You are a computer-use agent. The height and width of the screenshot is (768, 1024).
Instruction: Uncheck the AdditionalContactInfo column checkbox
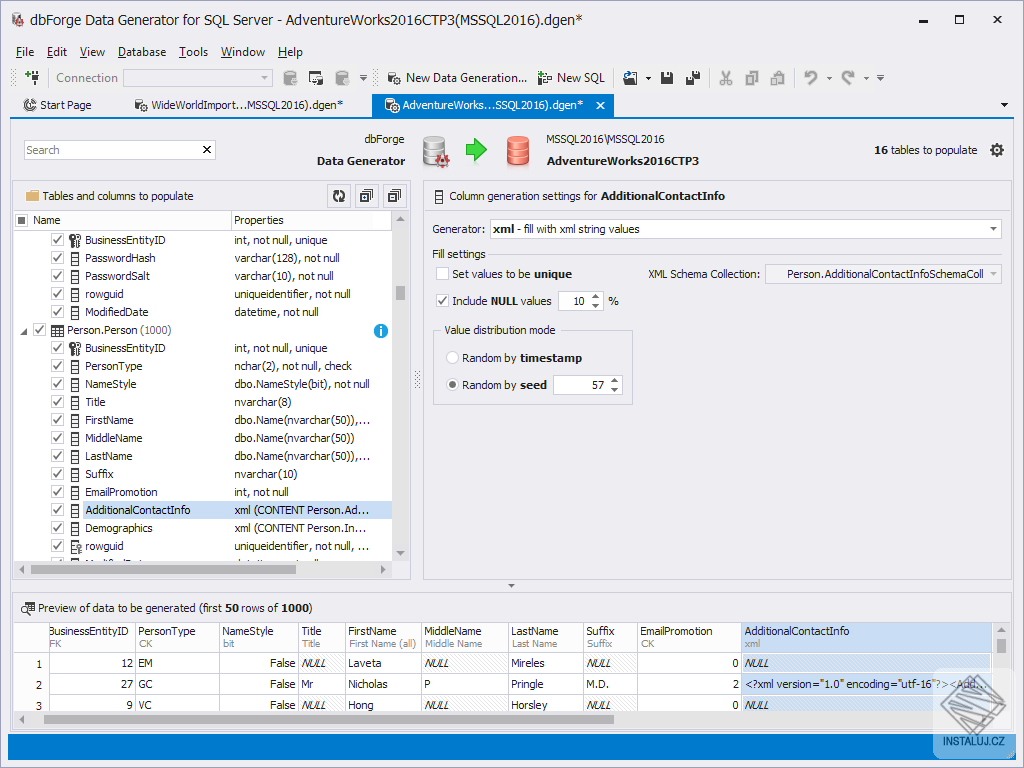57,509
